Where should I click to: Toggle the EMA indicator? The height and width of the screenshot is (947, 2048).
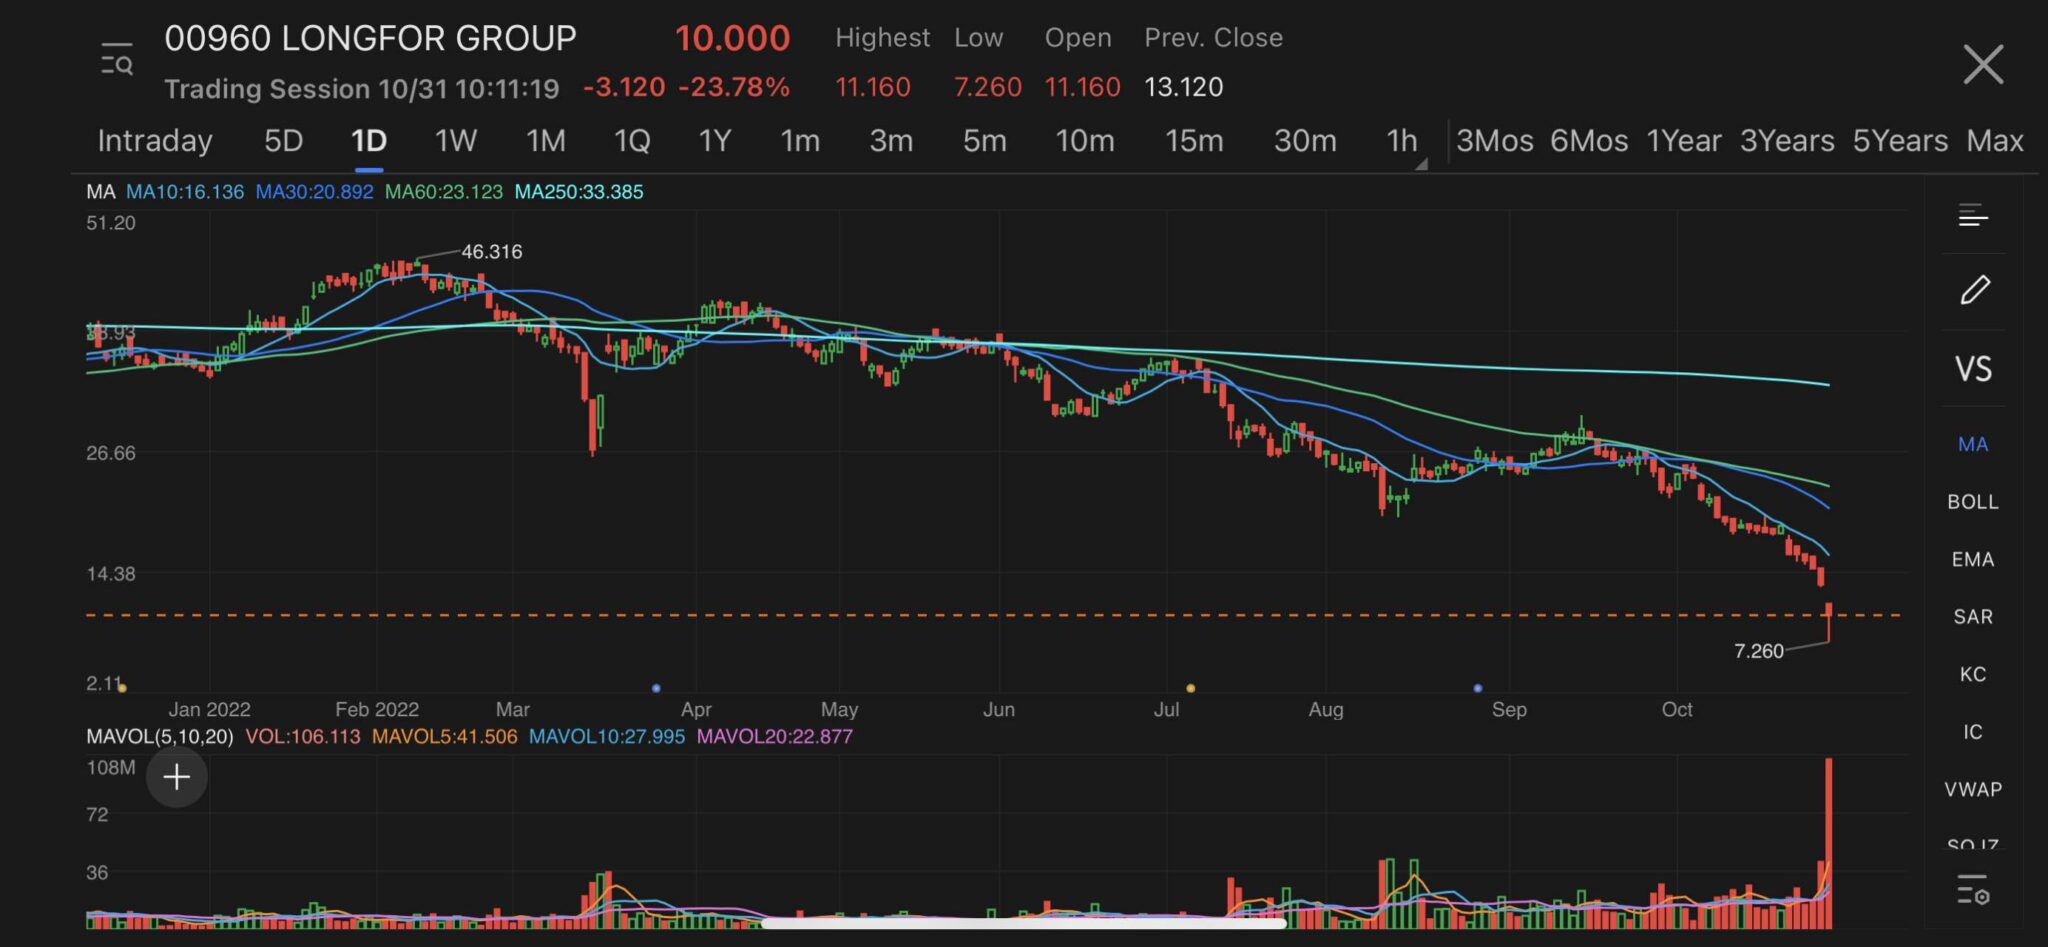1973,560
